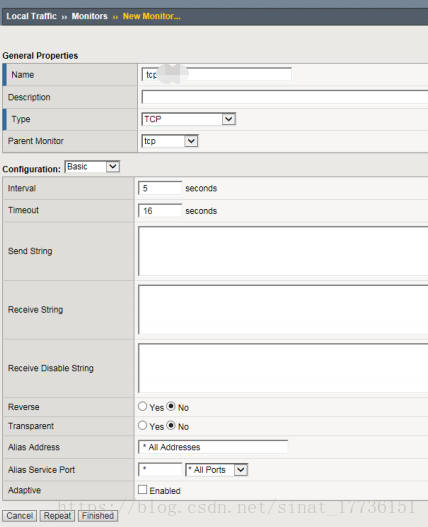The width and height of the screenshot is (428, 527).
Task: Click the New Monitor... breadcrumb
Action: coord(152,16)
